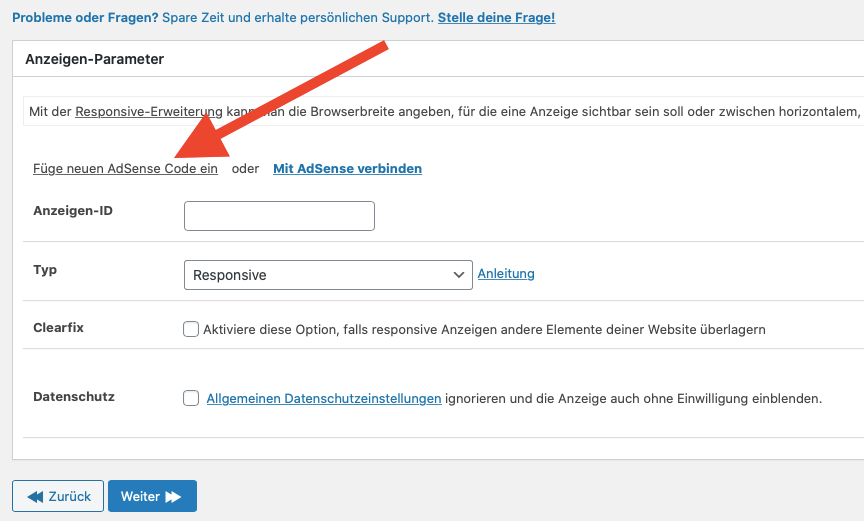Viewport: 864px width, 521px height.
Task: Click the Typ label text
Action: (45, 270)
